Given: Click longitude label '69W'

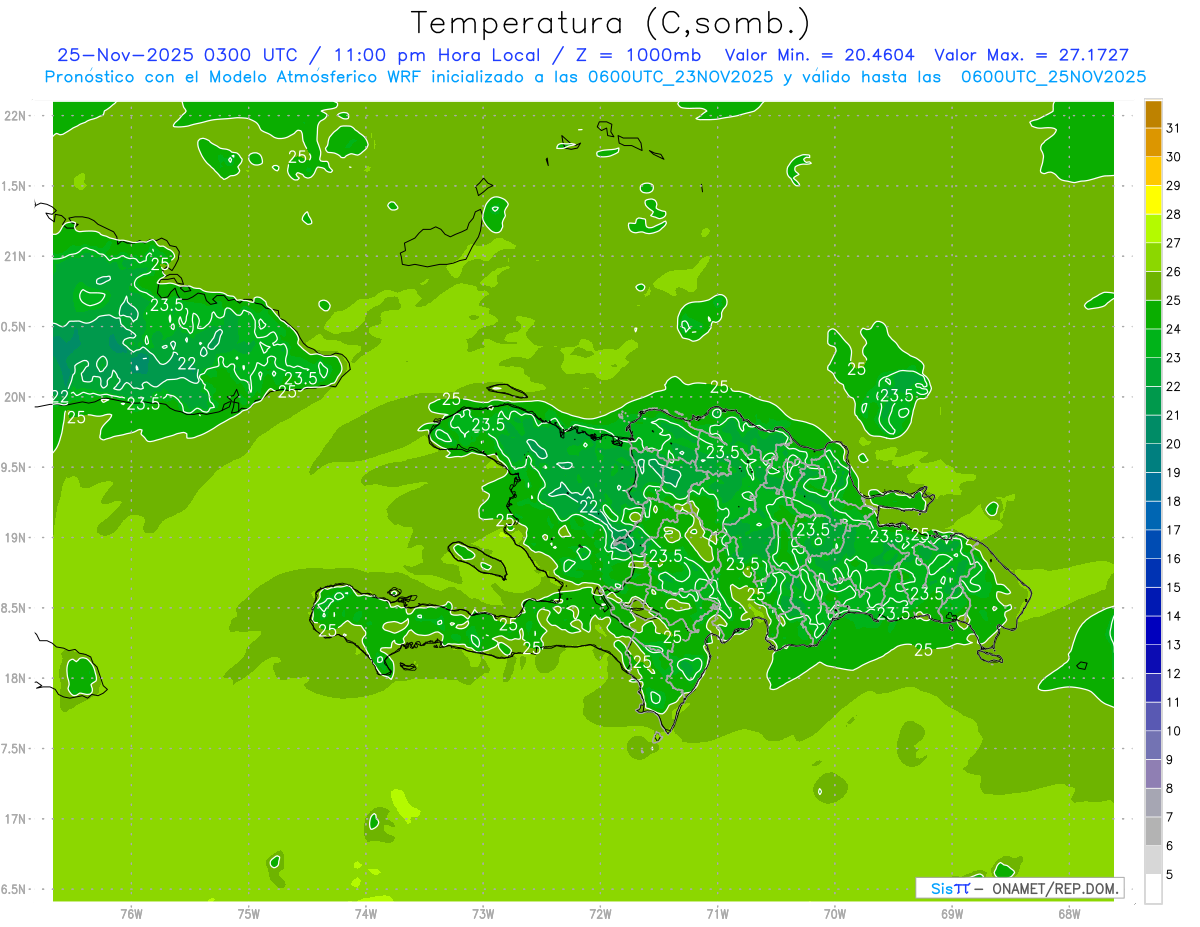Looking at the screenshot, I should coord(952,914).
